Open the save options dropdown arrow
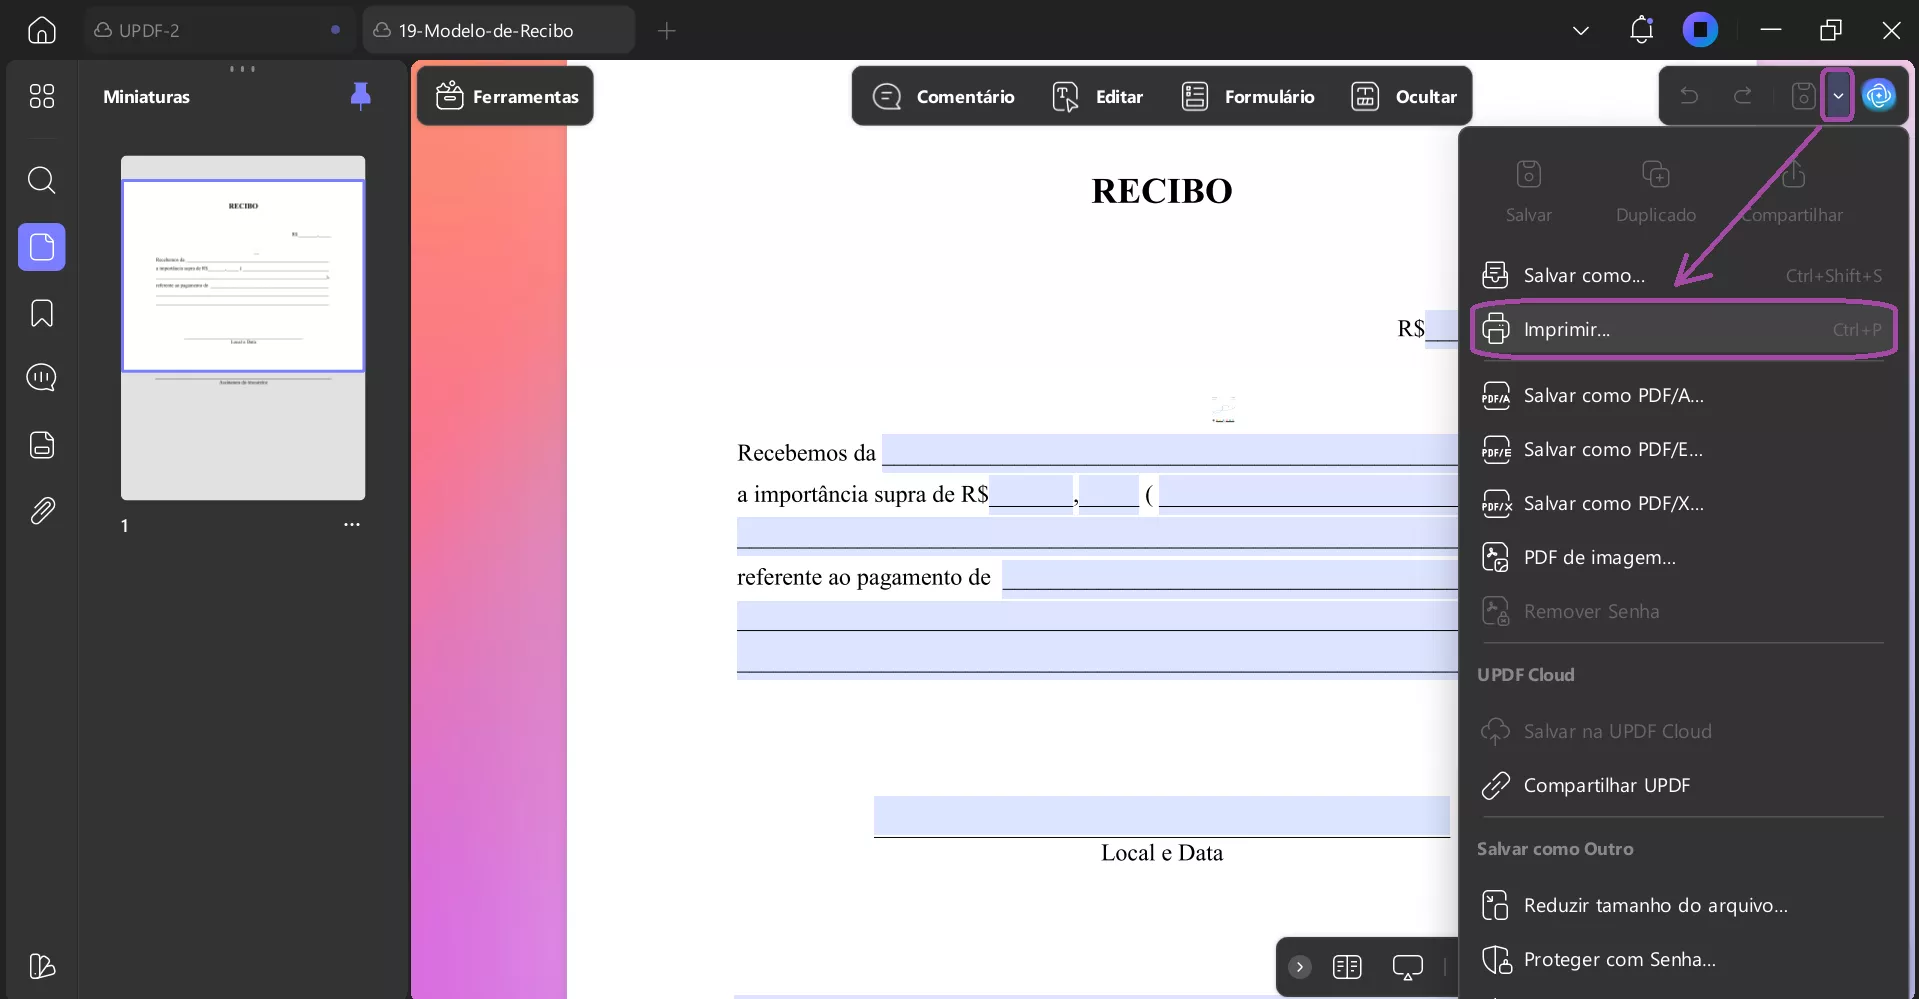 [x=1838, y=95]
